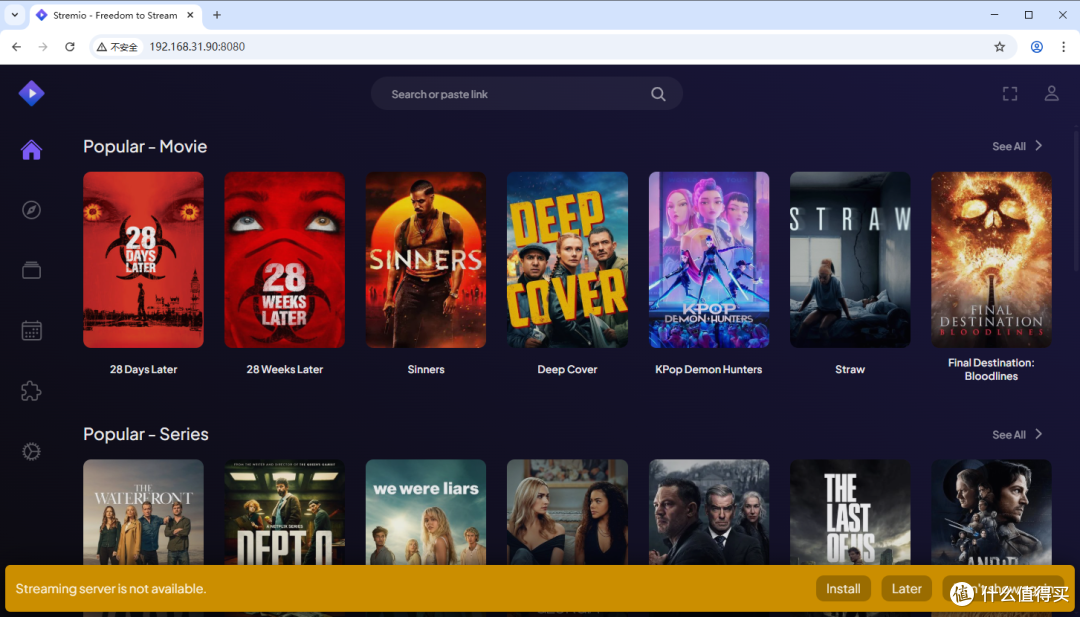This screenshot has width=1080, height=617.
Task: Select the Stremio - Freedom to Stream tab
Action: [x=116, y=15]
